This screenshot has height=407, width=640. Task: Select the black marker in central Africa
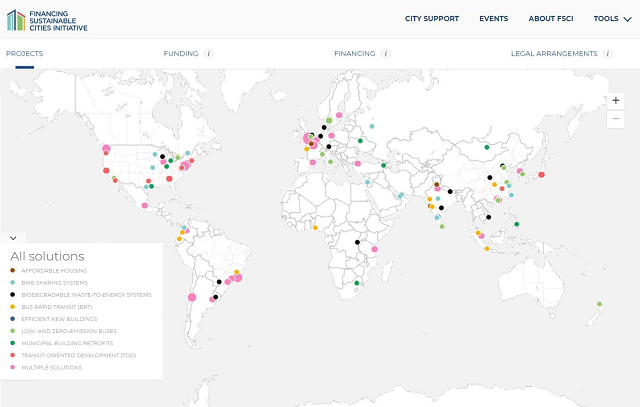(357, 242)
